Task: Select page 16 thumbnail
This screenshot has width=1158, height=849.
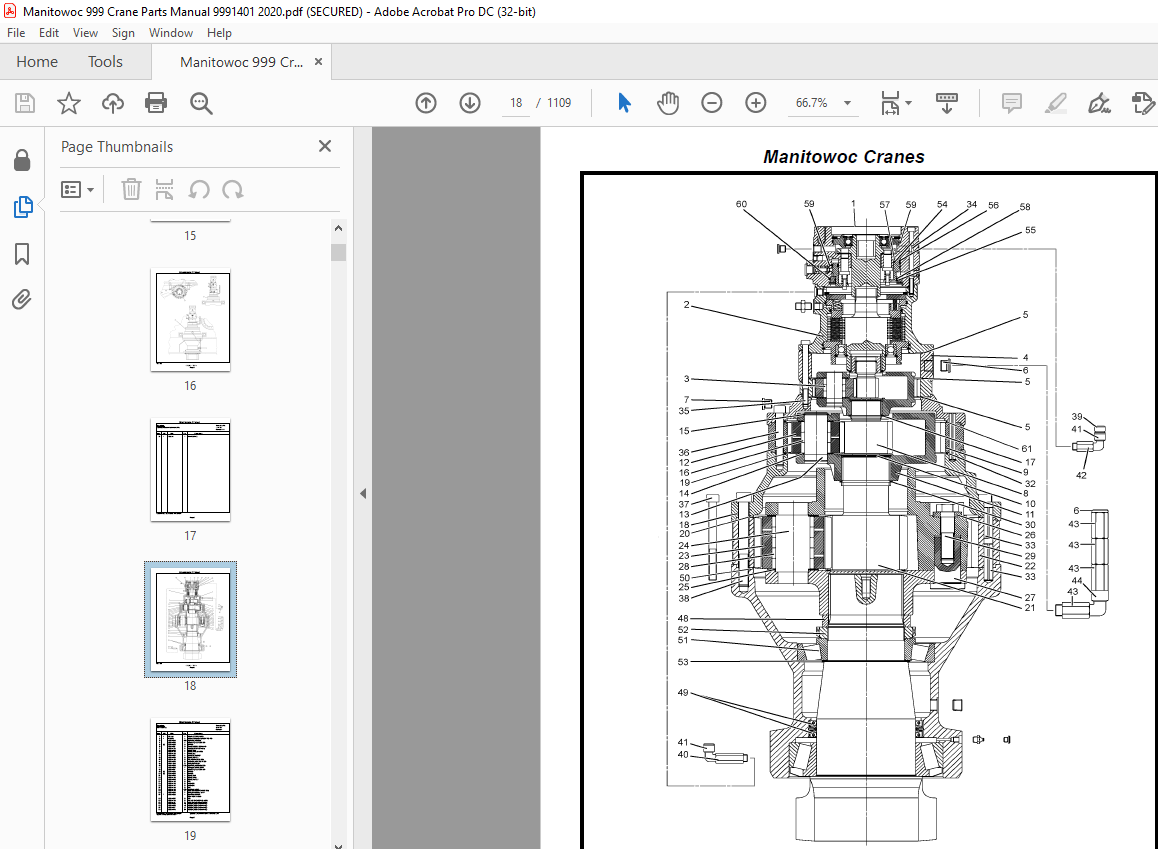Action: 191,320
